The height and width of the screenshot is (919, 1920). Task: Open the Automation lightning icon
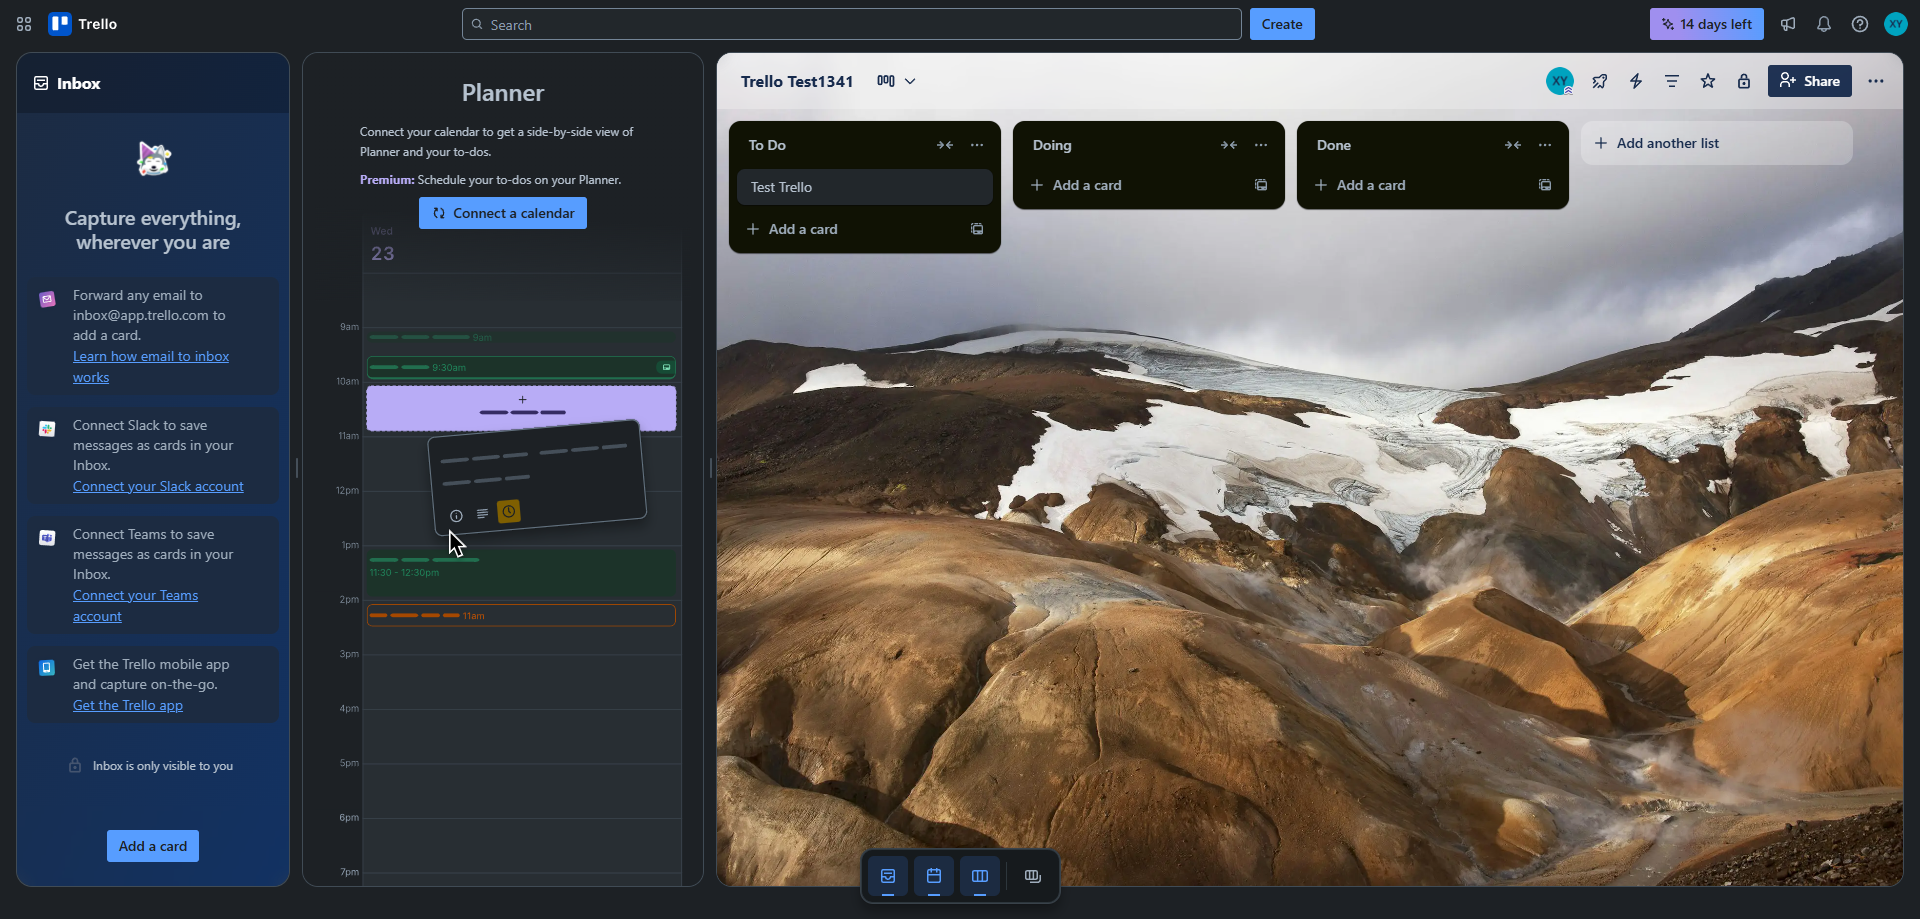(1636, 81)
